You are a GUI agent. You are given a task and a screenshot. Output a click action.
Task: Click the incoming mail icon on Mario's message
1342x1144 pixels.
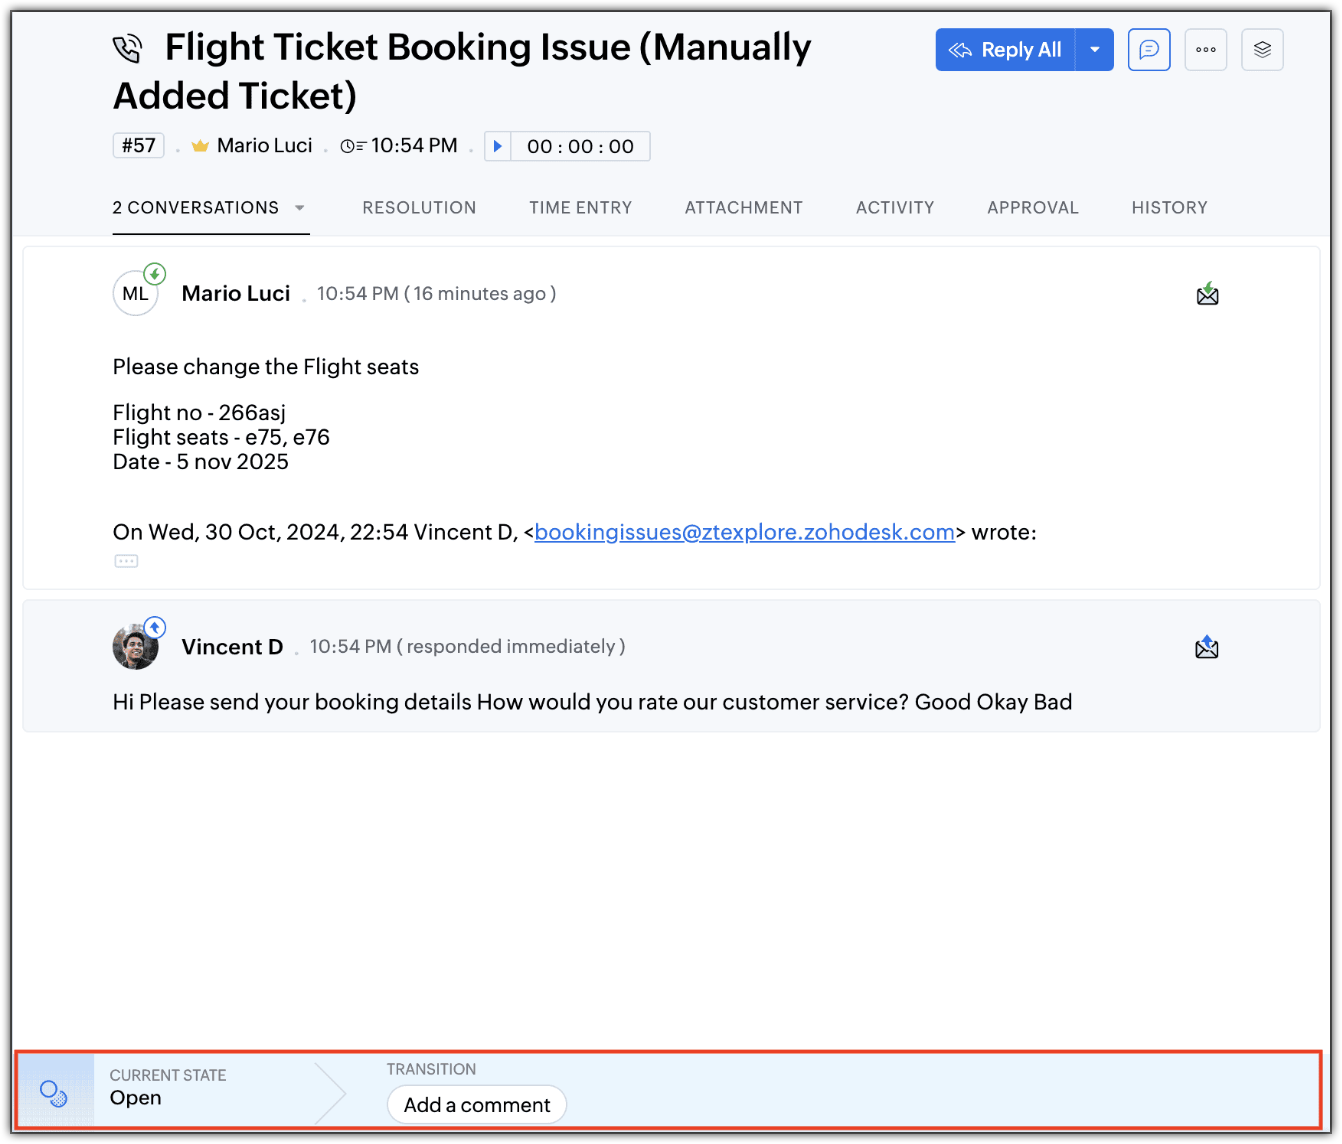(1207, 294)
